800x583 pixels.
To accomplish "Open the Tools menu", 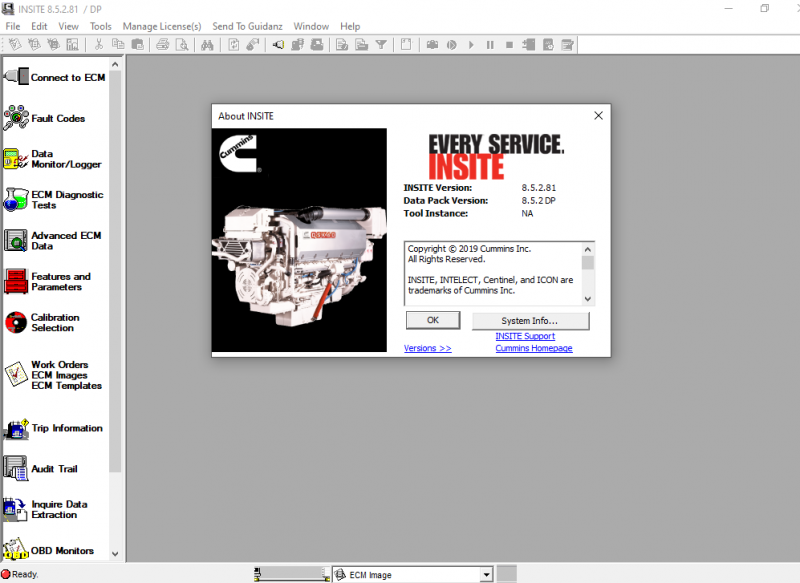I will tap(101, 26).
